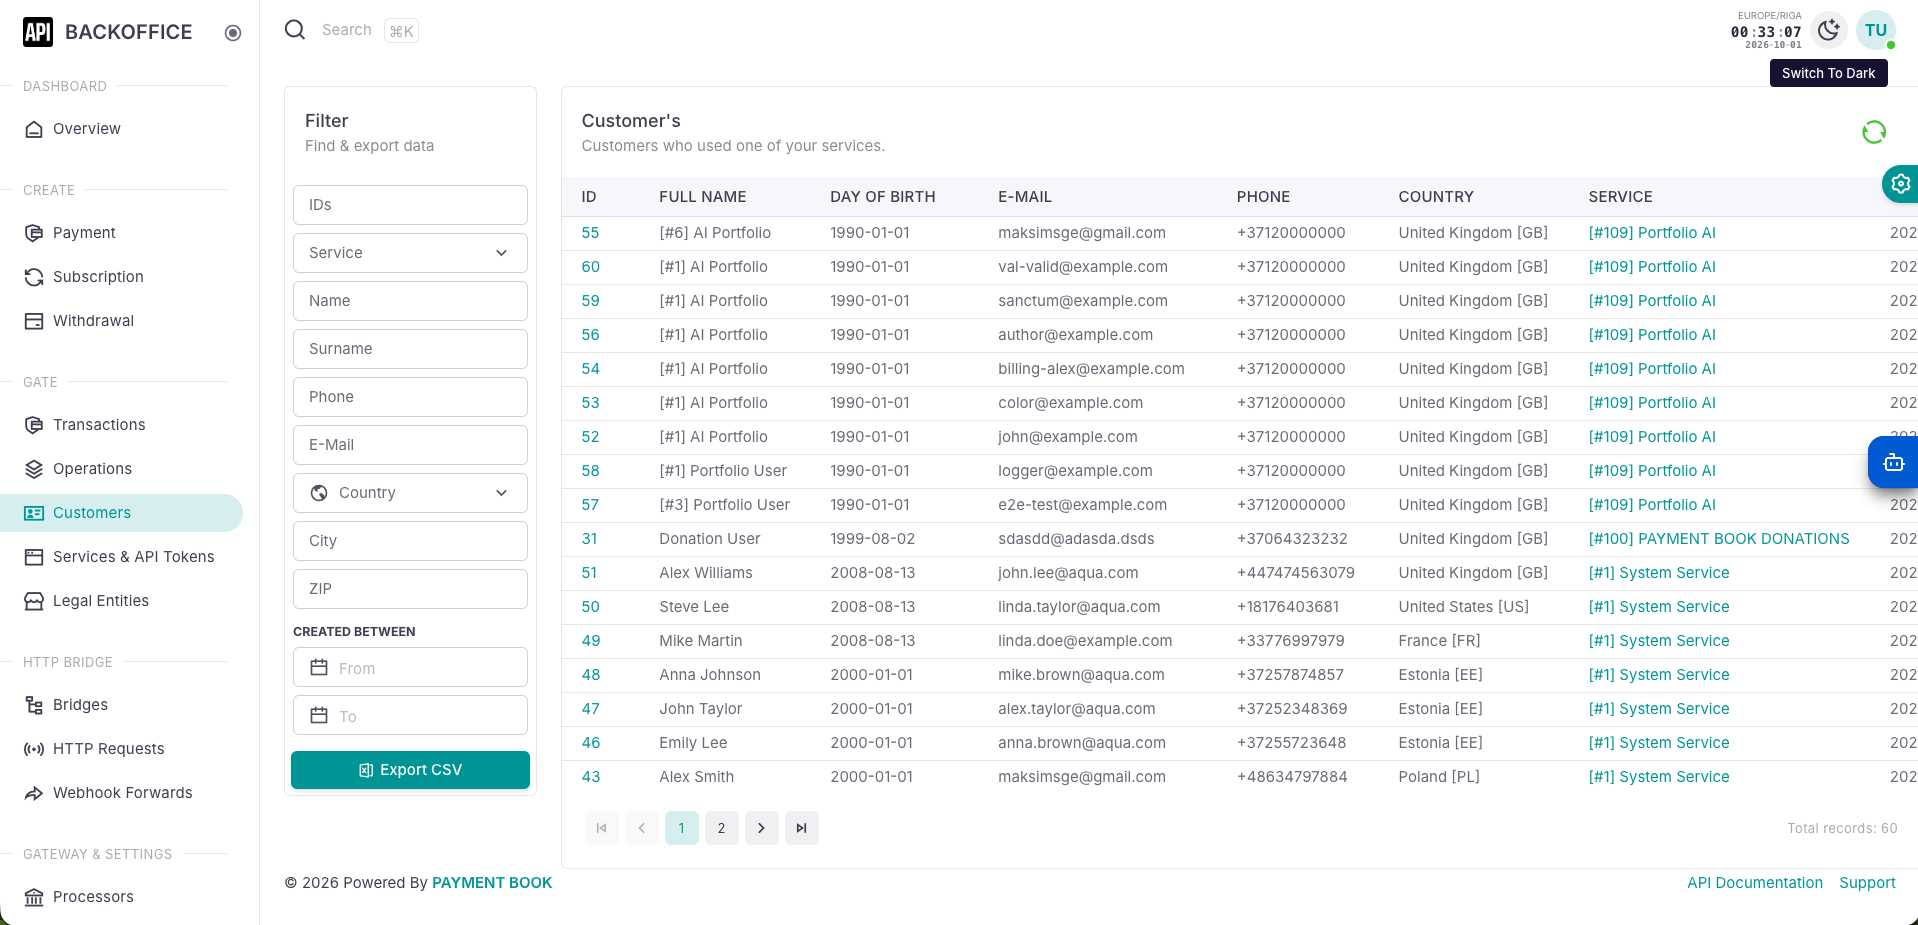The width and height of the screenshot is (1918, 925).
Task: Toggle the sidebar pin radio icon
Action: click(233, 33)
